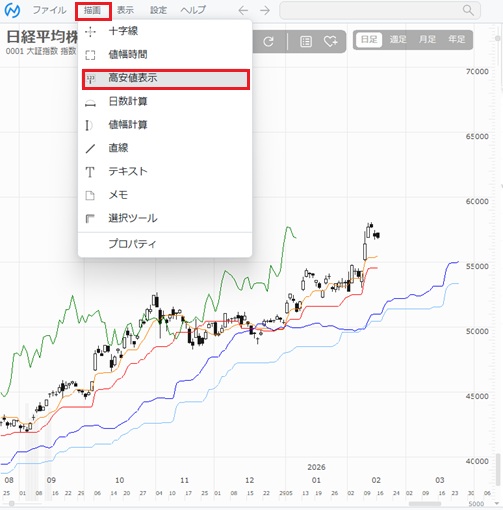Click the reload chart icon
Viewport: 503px width, 510px height.
268,41
